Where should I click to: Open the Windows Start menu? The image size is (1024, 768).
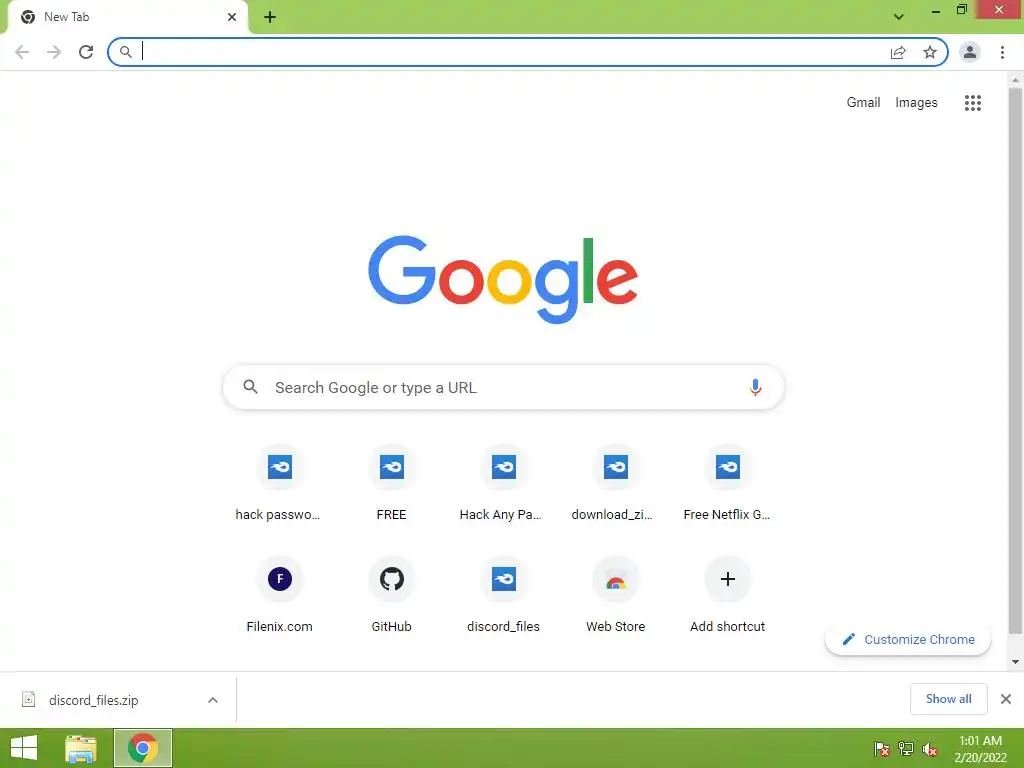click(x=24, y=748)
